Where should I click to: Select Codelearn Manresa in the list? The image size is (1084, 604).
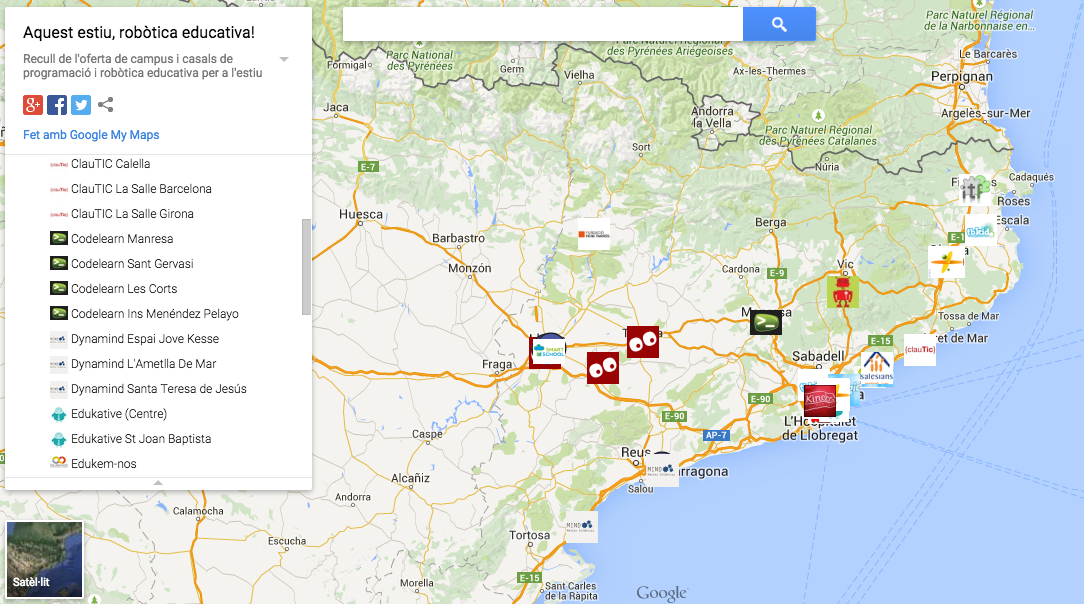click(x=122, y=238)
